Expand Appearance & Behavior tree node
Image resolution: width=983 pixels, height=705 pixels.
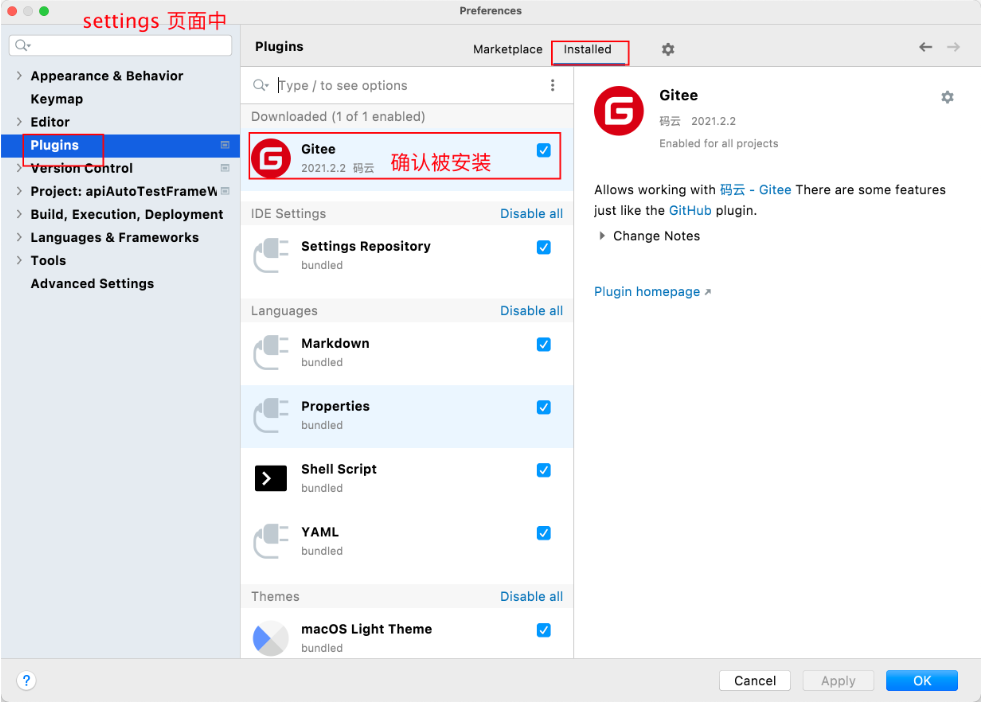(19, 76)
